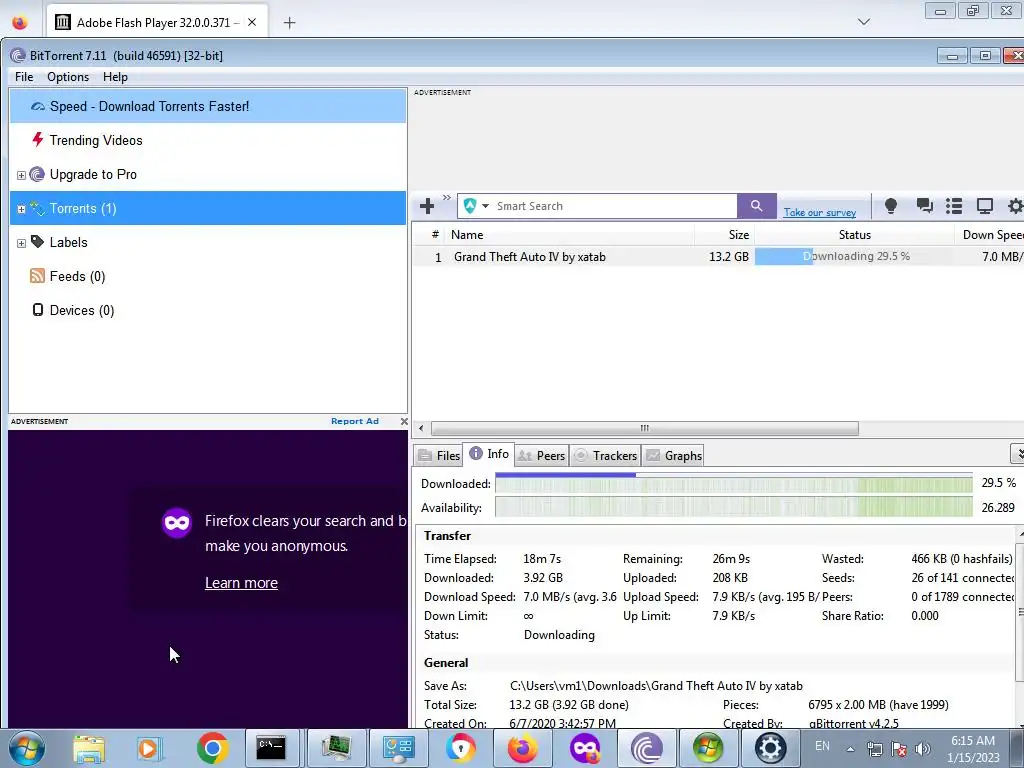Viewport: 1024px width, 768px height.
Task: Expand the Torrents (1) tree node
Action: 21,209
